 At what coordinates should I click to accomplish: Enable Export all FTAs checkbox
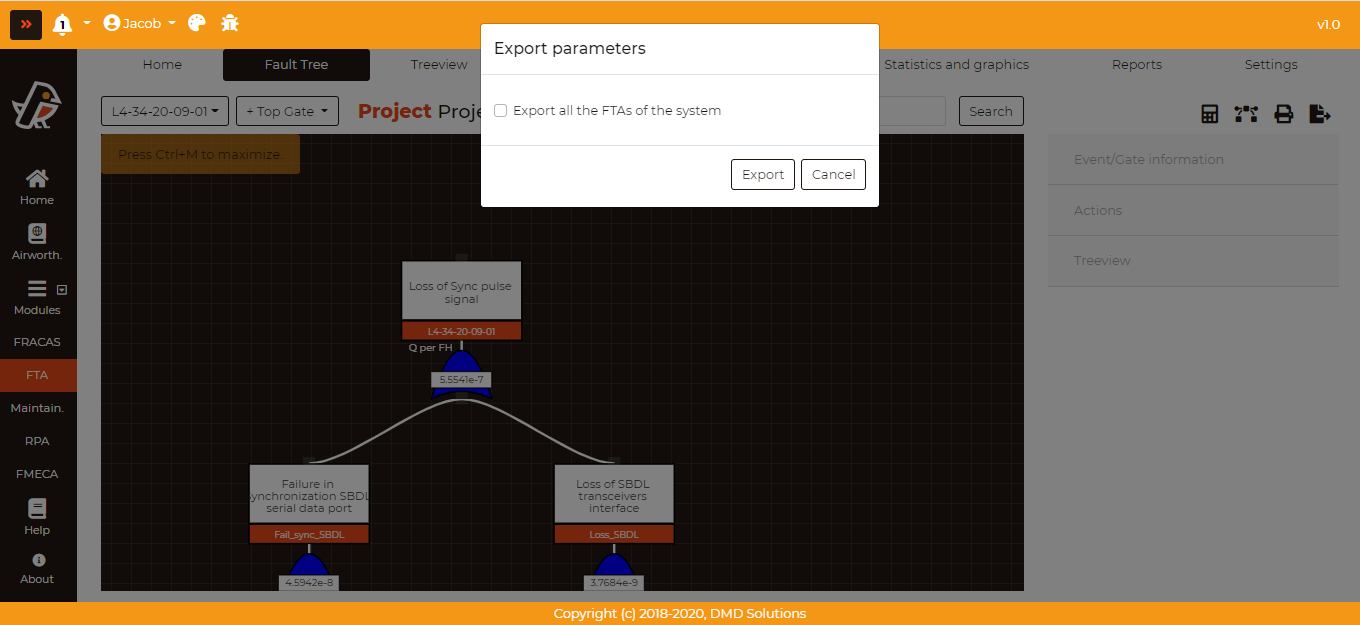[x=501, y=111]
